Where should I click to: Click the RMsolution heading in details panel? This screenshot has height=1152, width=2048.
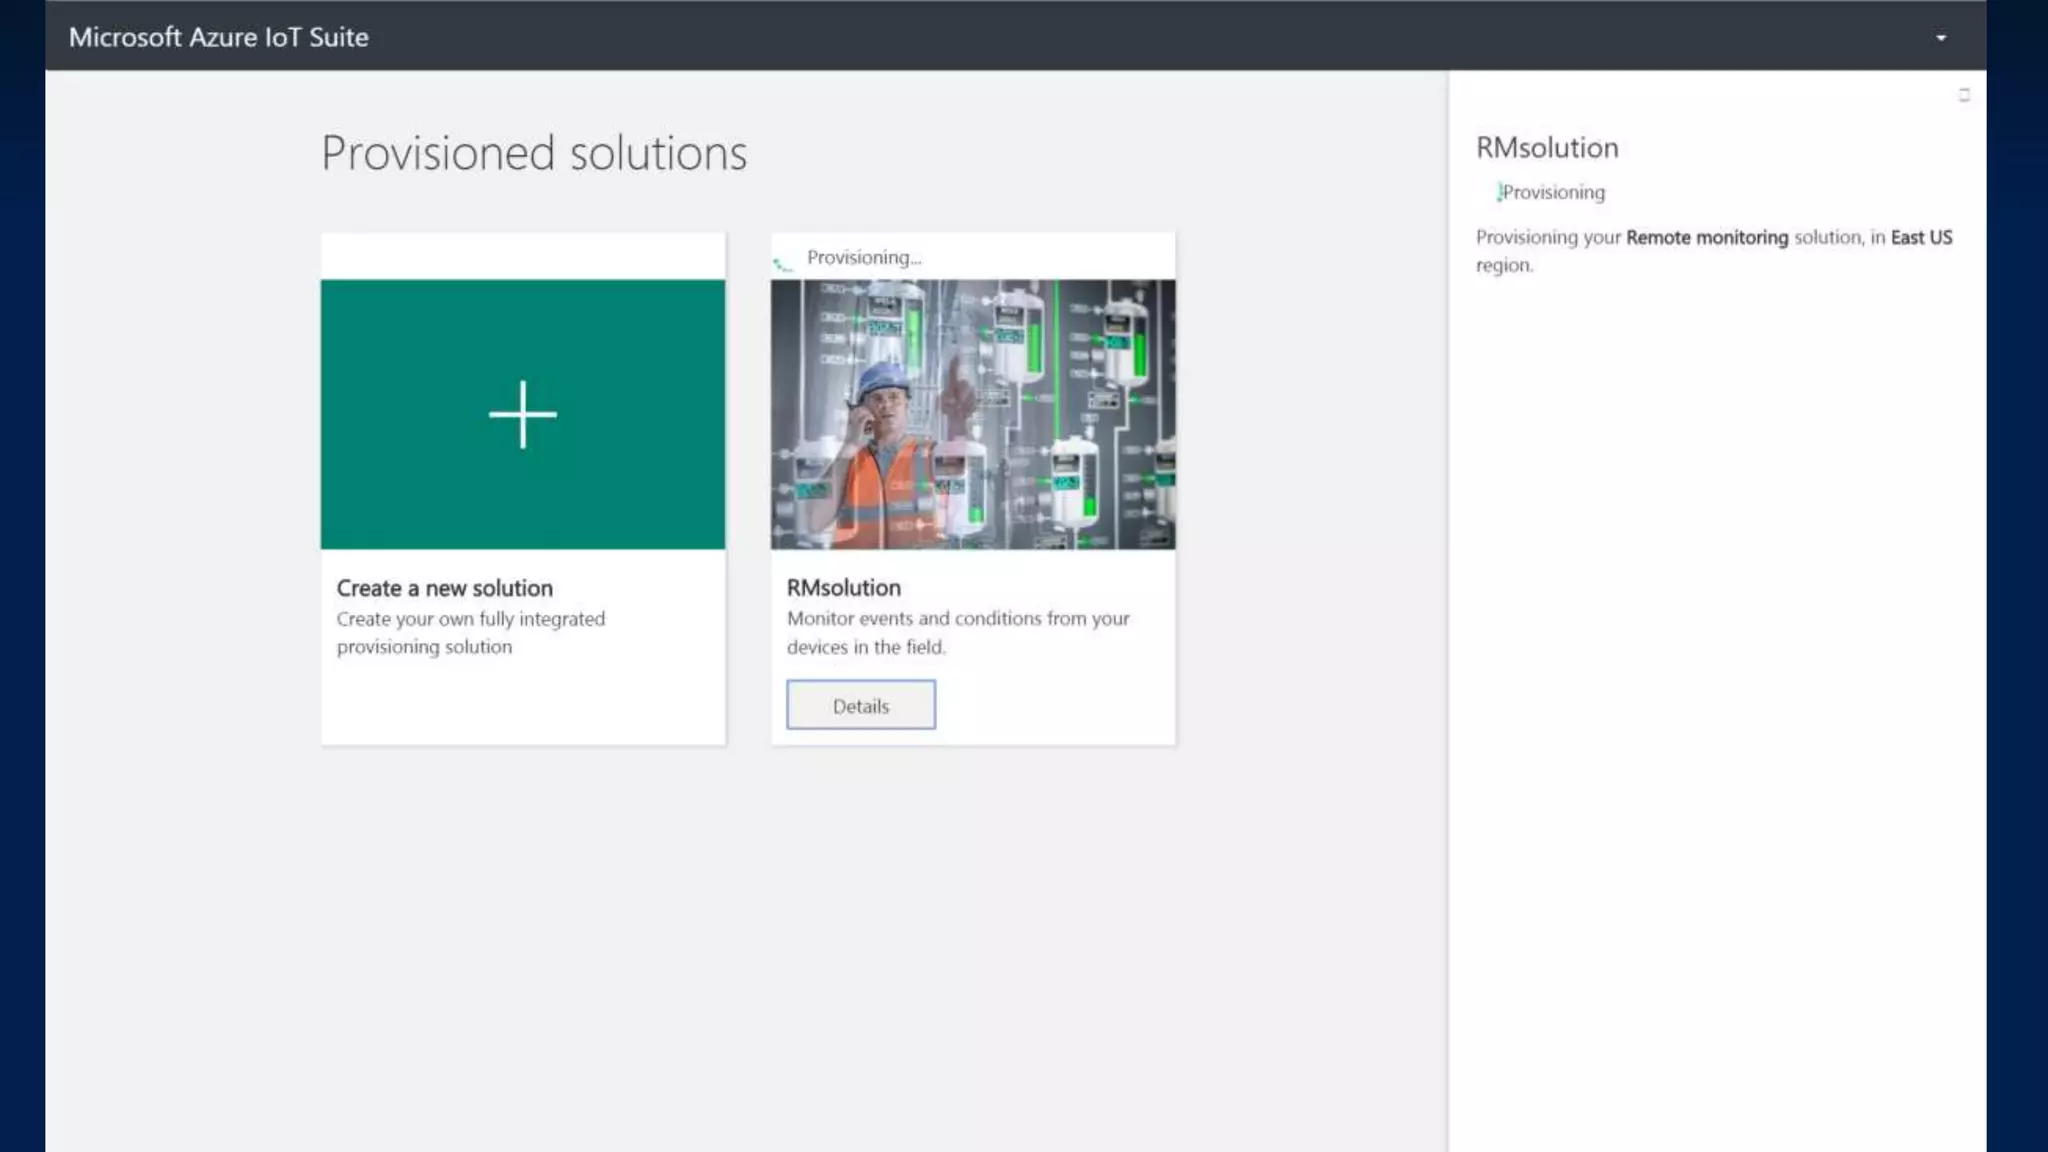click(1546, 148)
